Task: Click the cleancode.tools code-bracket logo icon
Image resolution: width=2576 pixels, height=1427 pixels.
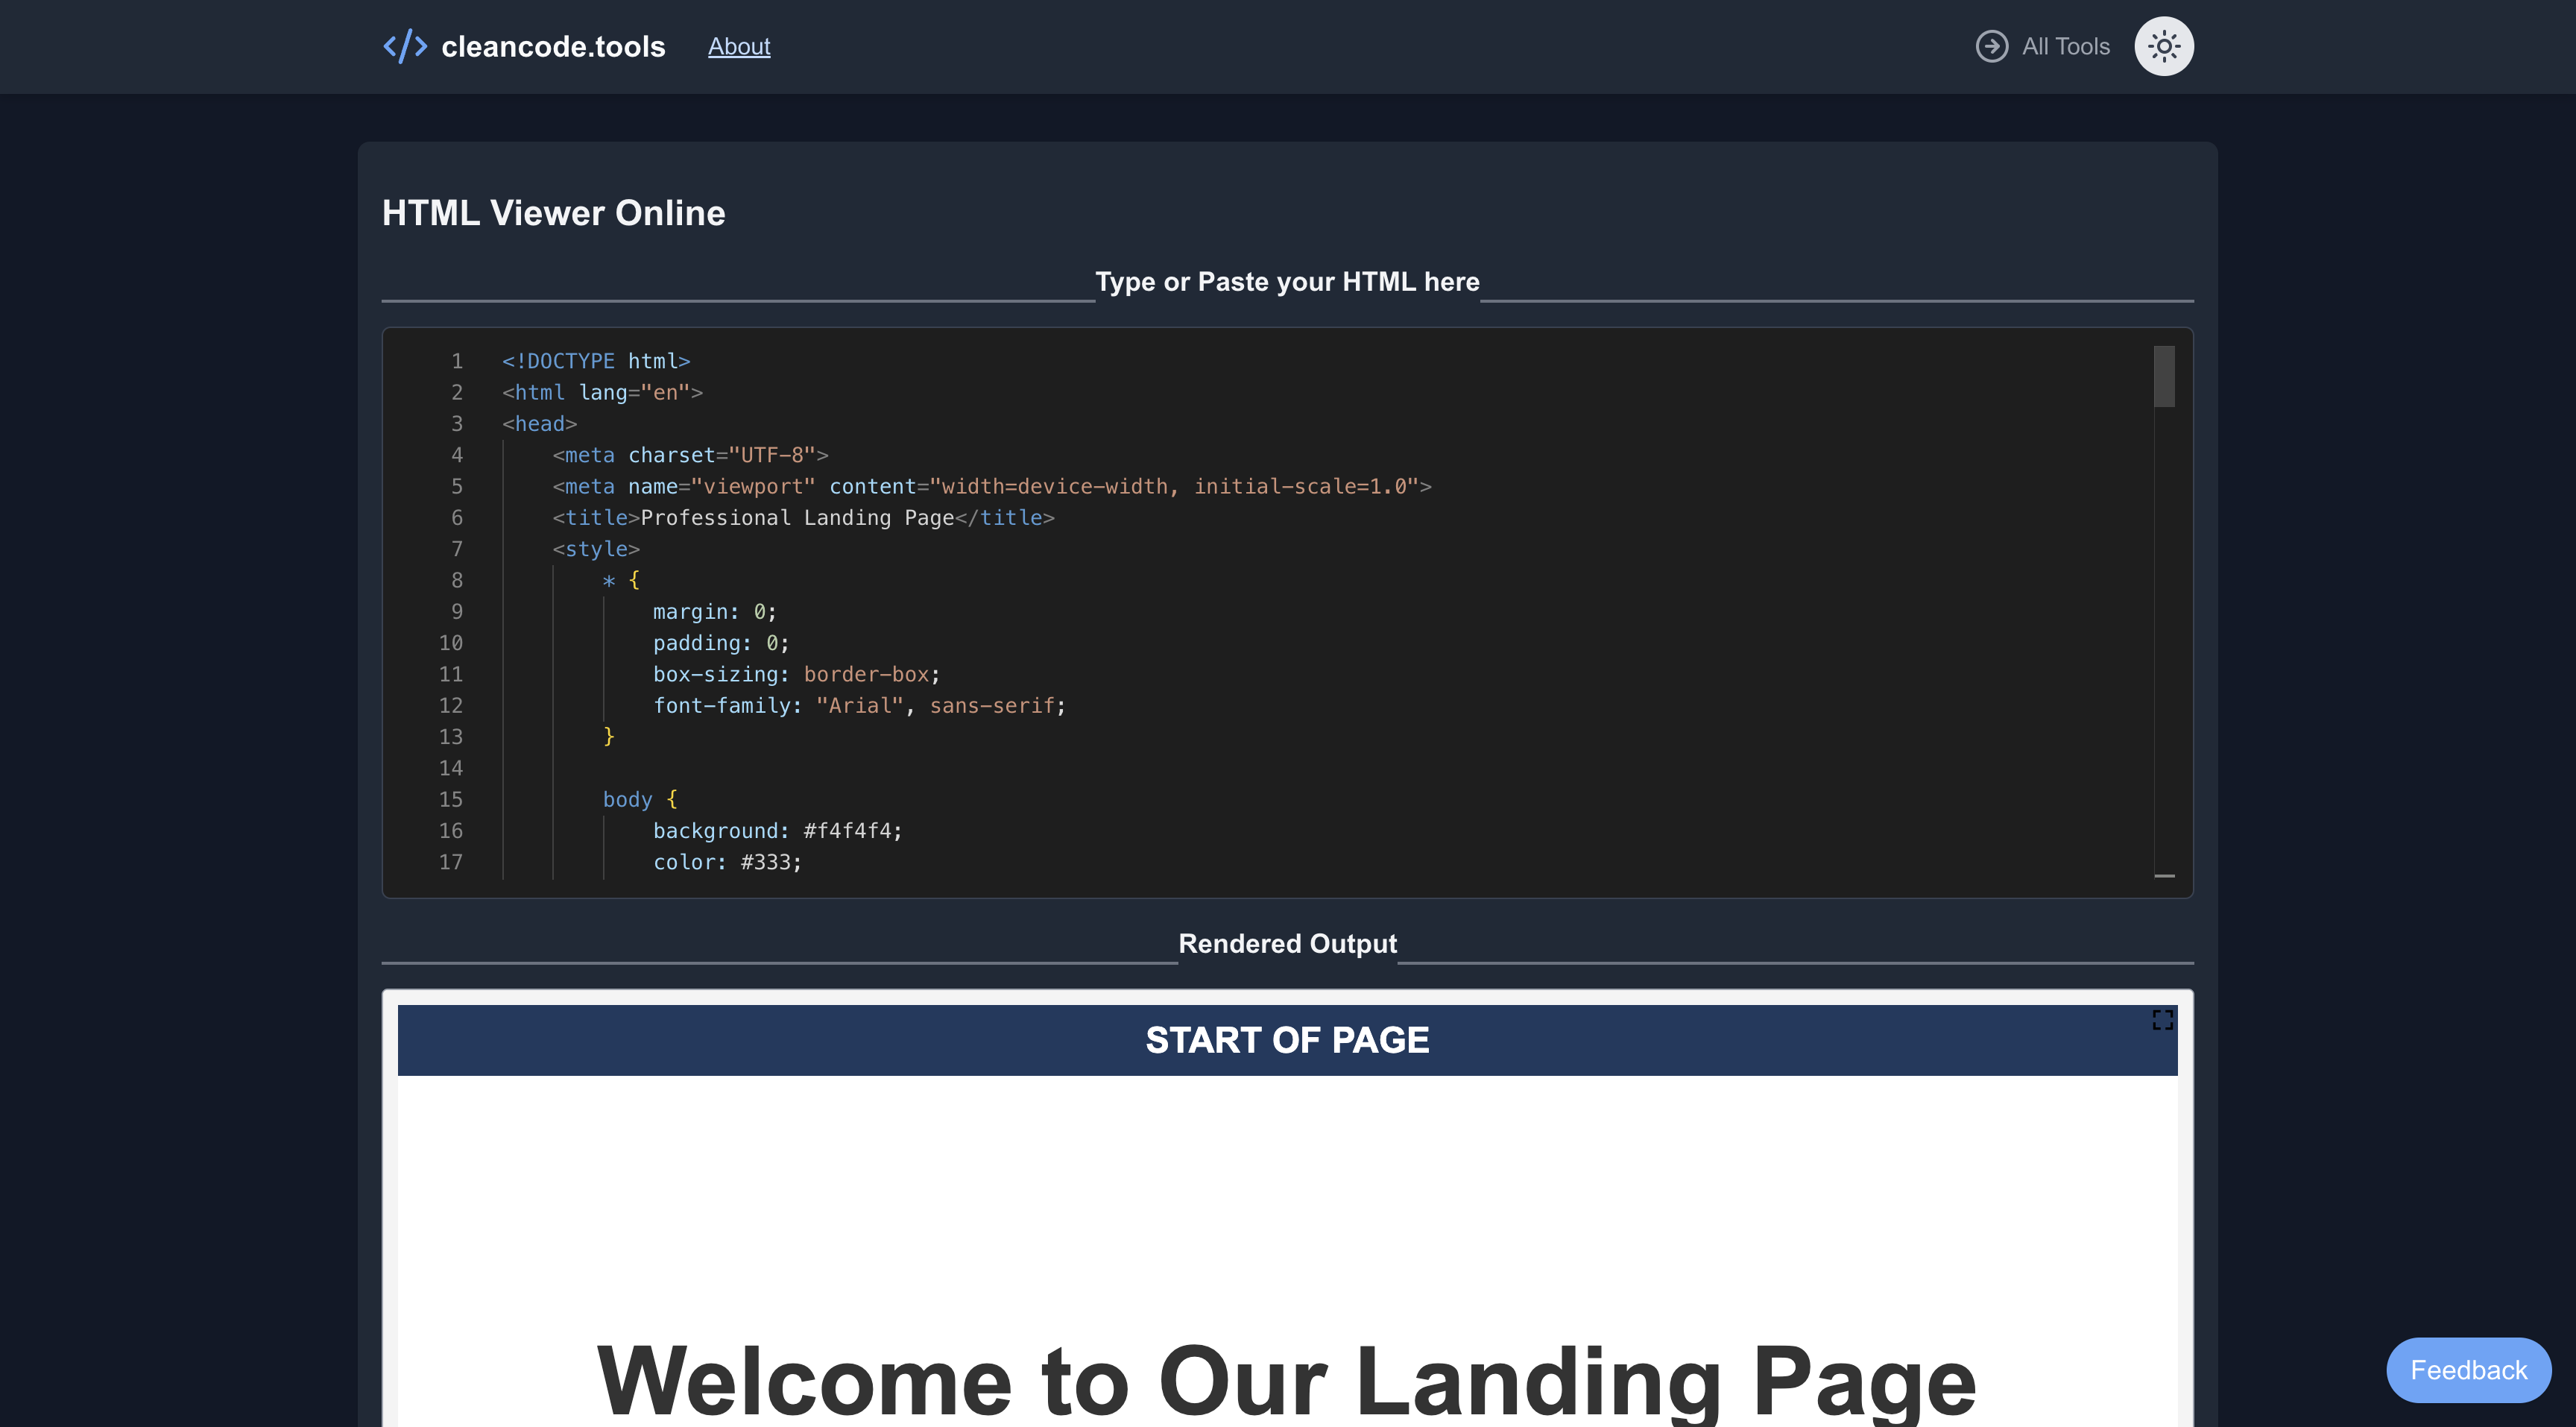Action: (x=405, y=46)
